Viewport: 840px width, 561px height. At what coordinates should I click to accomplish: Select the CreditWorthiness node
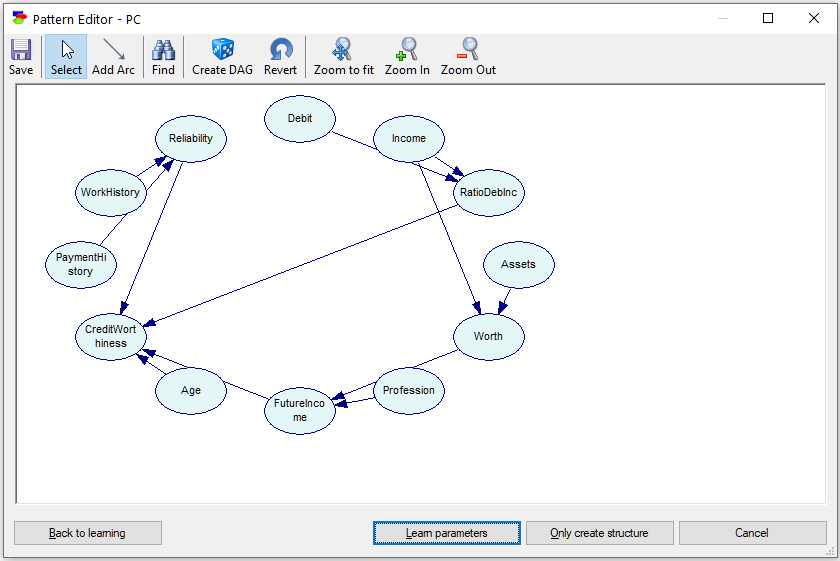click(x=111, y=336)
